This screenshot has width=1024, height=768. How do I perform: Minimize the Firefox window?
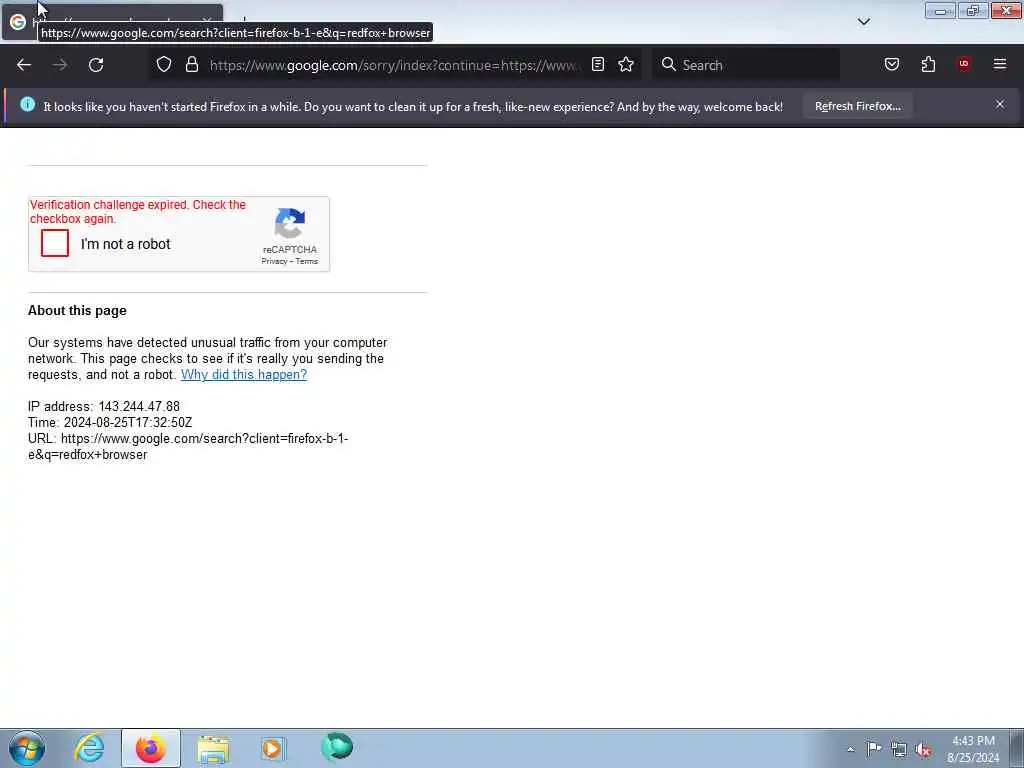point(940,10)
